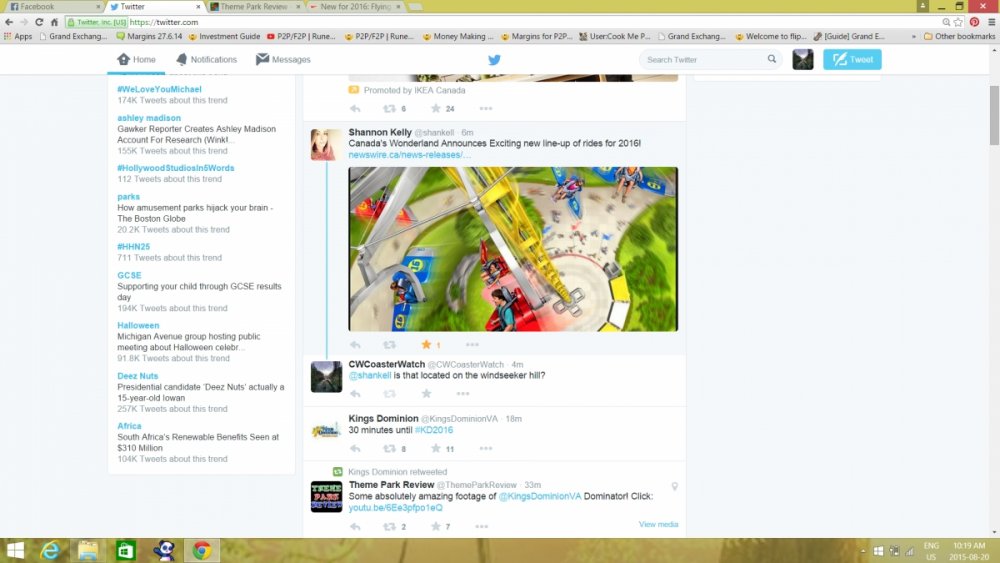1000x563 pixels.
Task: Open newswire.ca link in Shannon Kelly's tweet
Action: point(409,155)
